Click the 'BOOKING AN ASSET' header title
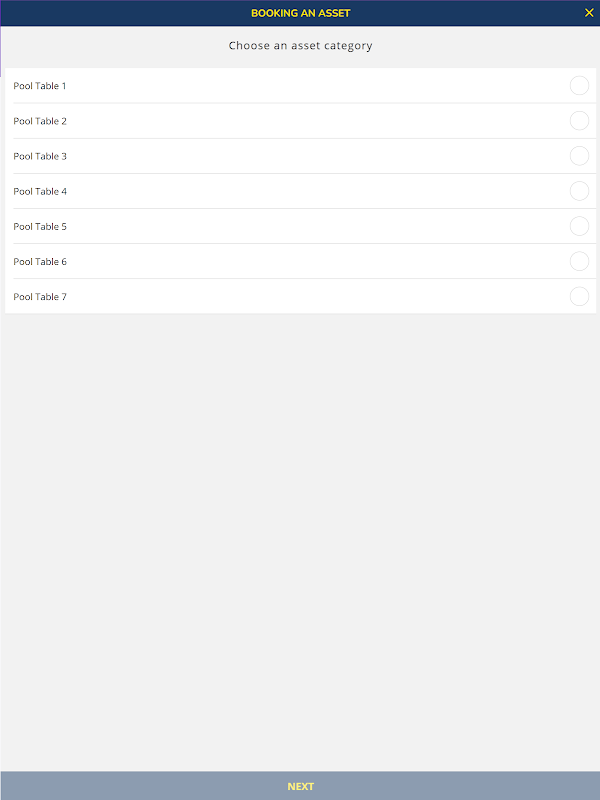 point(300,13)
